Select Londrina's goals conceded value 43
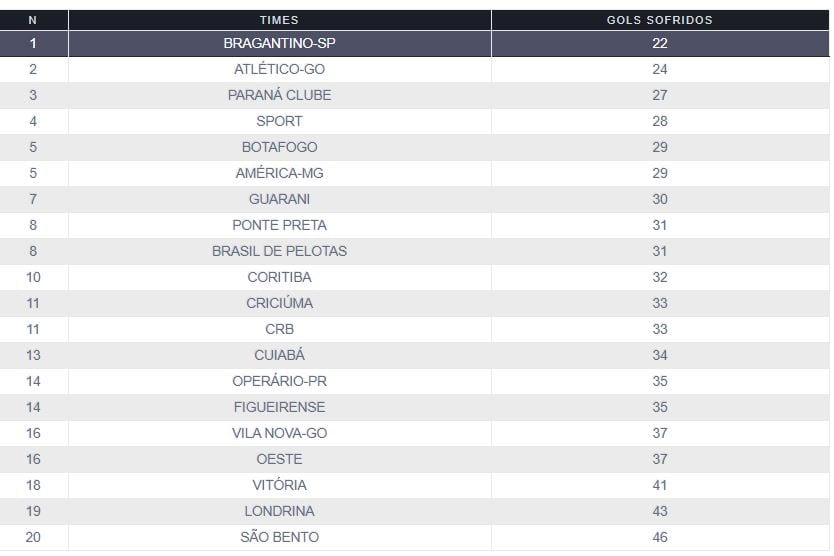 coord(659,512)
